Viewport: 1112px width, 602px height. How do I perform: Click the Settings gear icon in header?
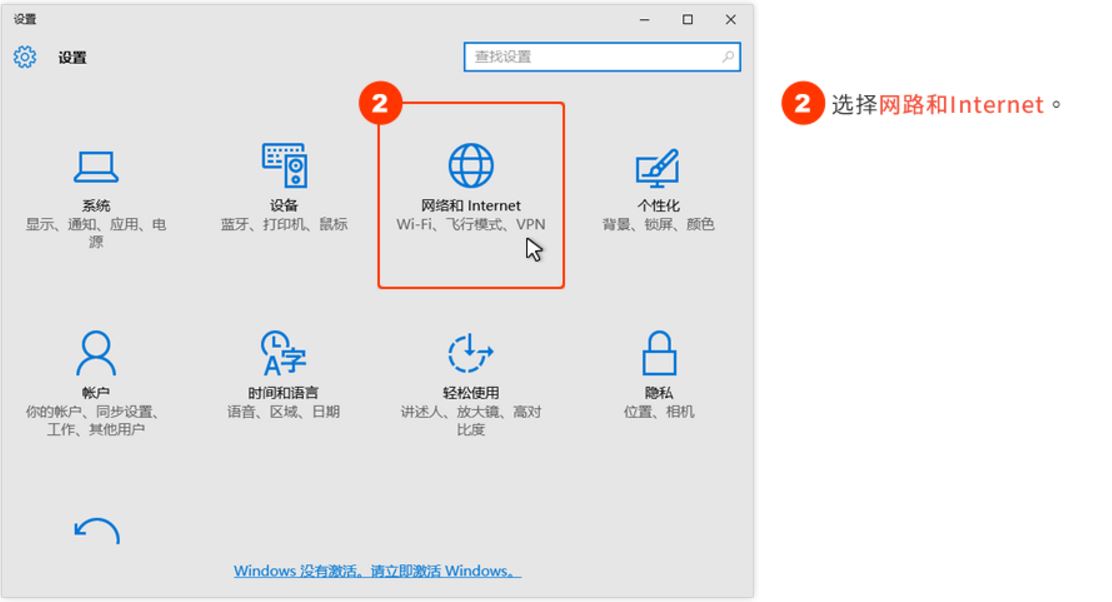coord(25,57)
